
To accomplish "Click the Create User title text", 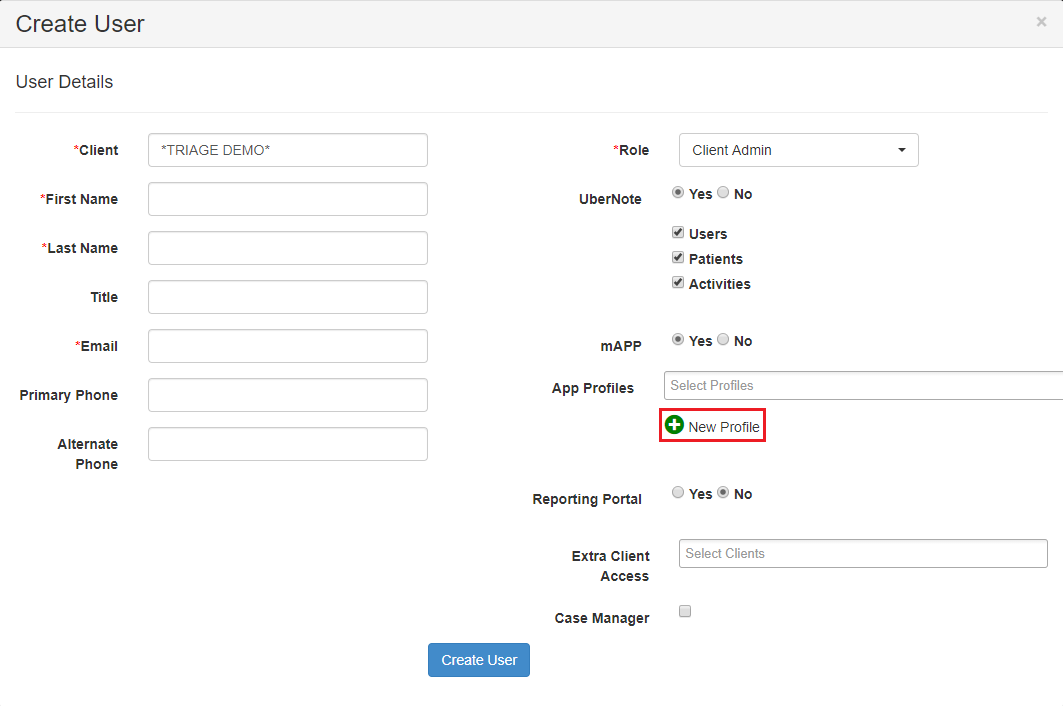I will (x=80, y=24).
